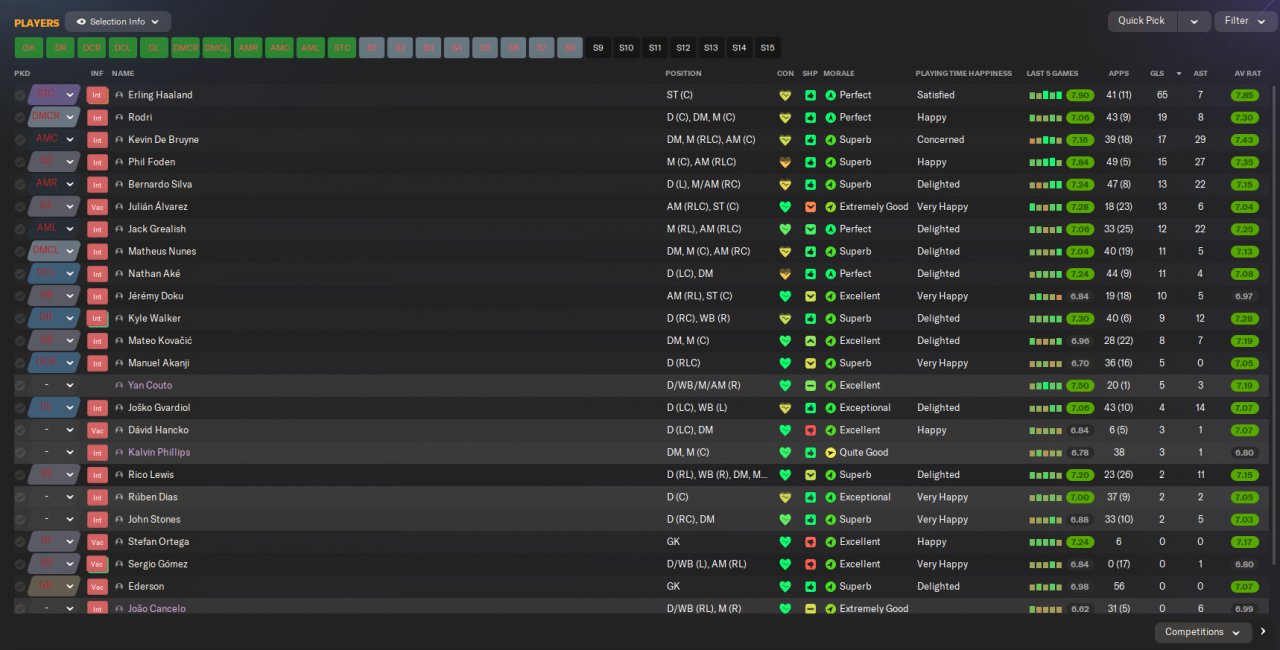Screen dimensions: 1280x650
Task: Toggle the pick checkmark for Erling Haaland
Action: (x=20, y=95)
